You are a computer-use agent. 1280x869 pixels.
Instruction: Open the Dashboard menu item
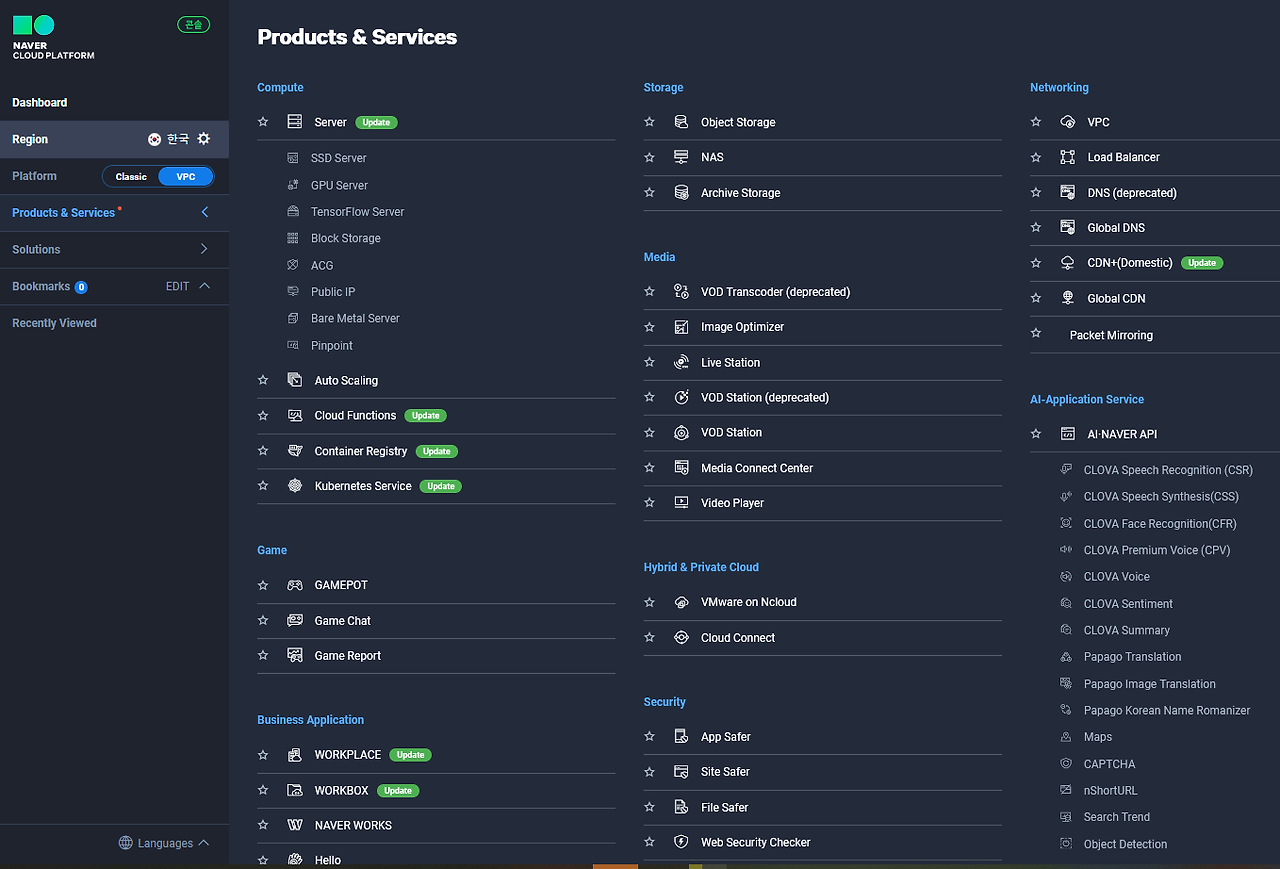click(x=40, y=102)
